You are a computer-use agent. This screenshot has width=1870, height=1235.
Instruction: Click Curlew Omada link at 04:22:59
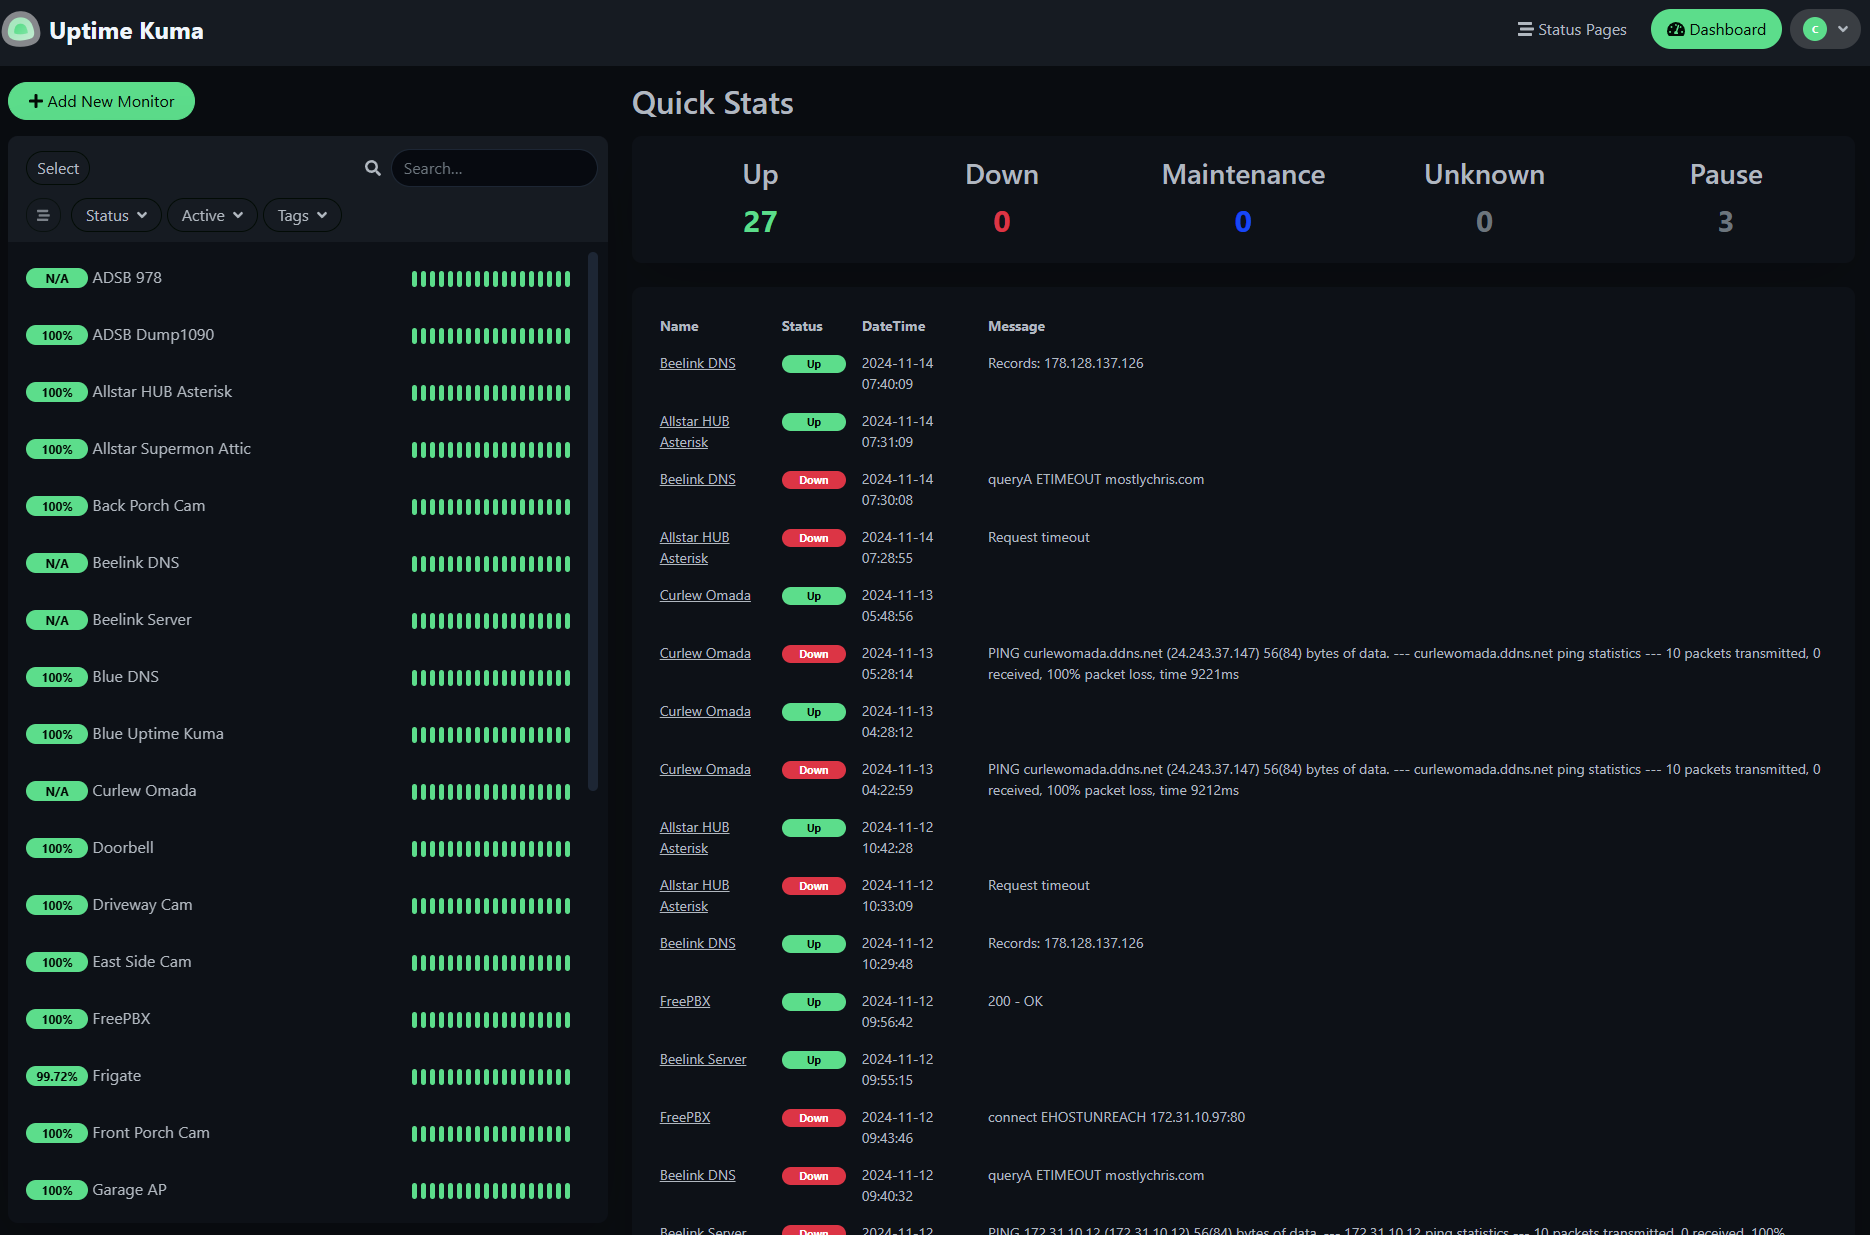point(705,769)
